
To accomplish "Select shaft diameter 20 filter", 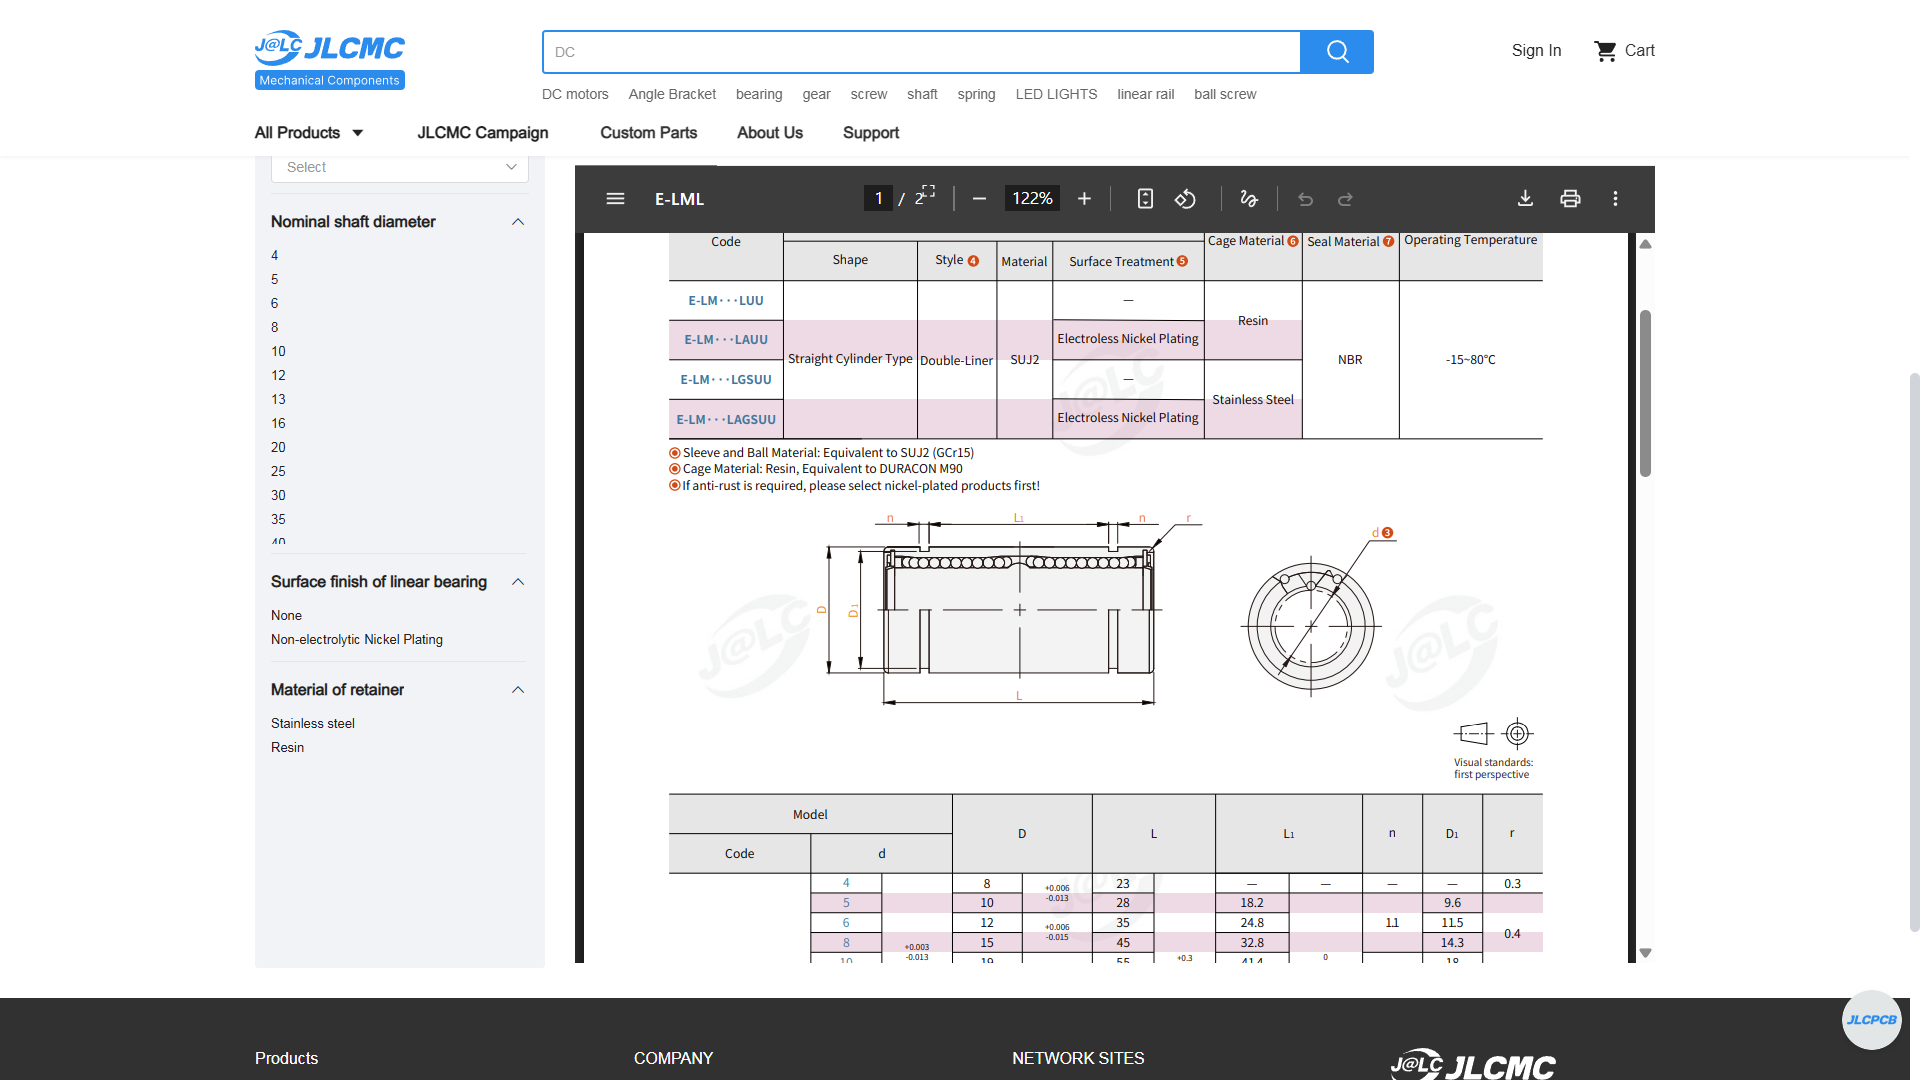I will point(278,448).
